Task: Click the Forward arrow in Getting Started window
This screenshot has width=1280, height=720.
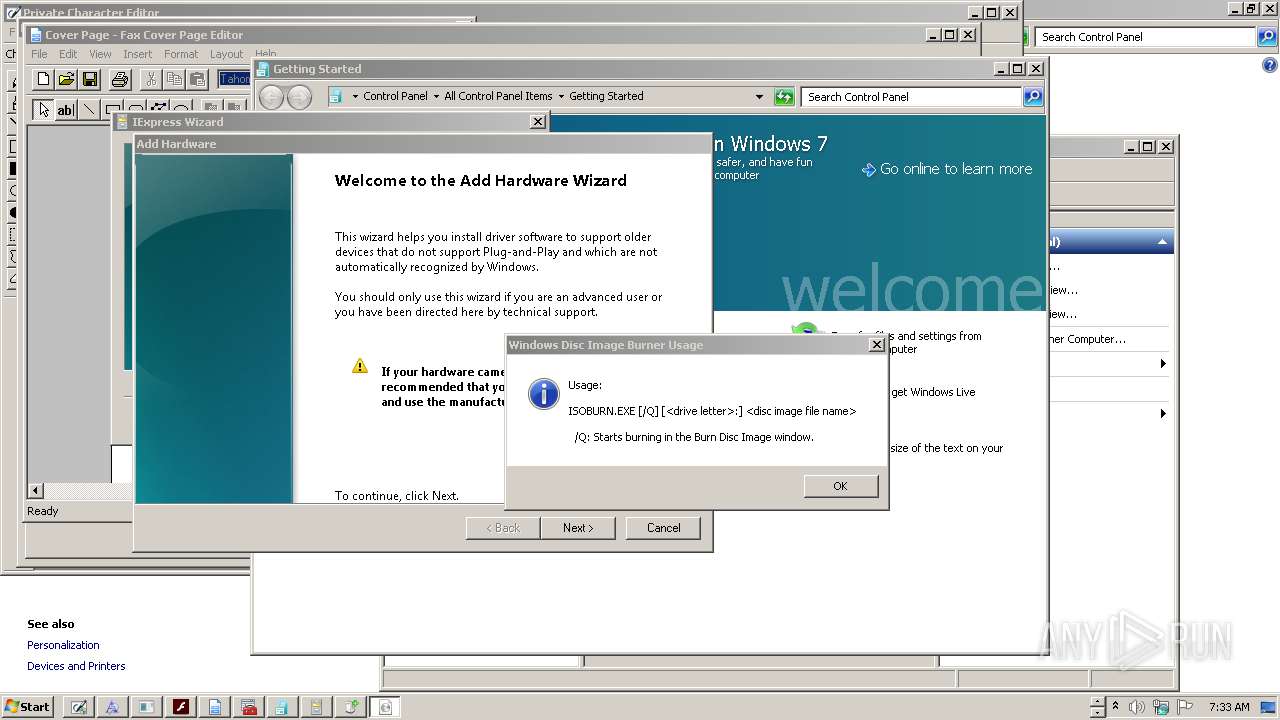Action: click(299, 97)
